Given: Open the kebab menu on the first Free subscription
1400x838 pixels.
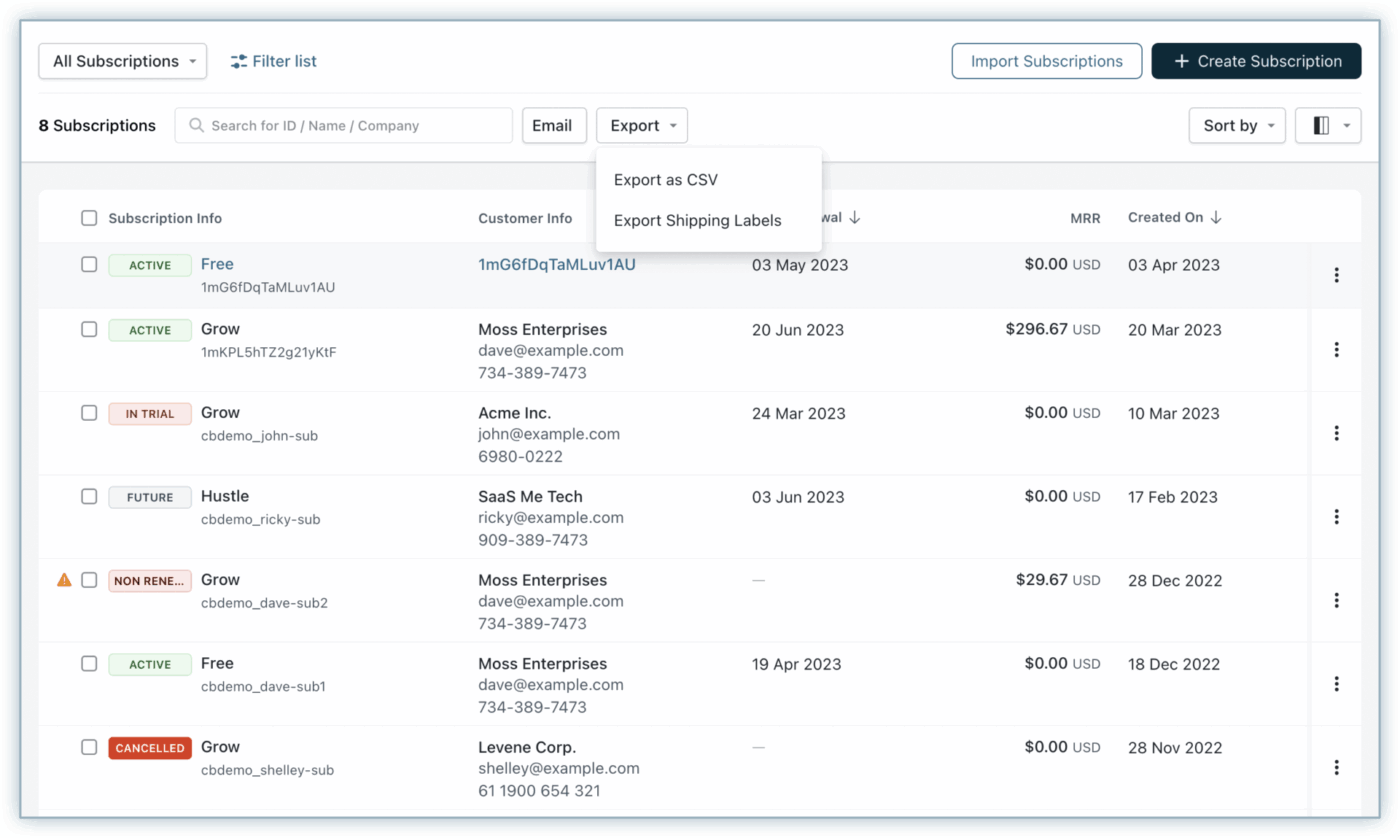Looking at the screenshot, I should click(x=1337, y=275).
